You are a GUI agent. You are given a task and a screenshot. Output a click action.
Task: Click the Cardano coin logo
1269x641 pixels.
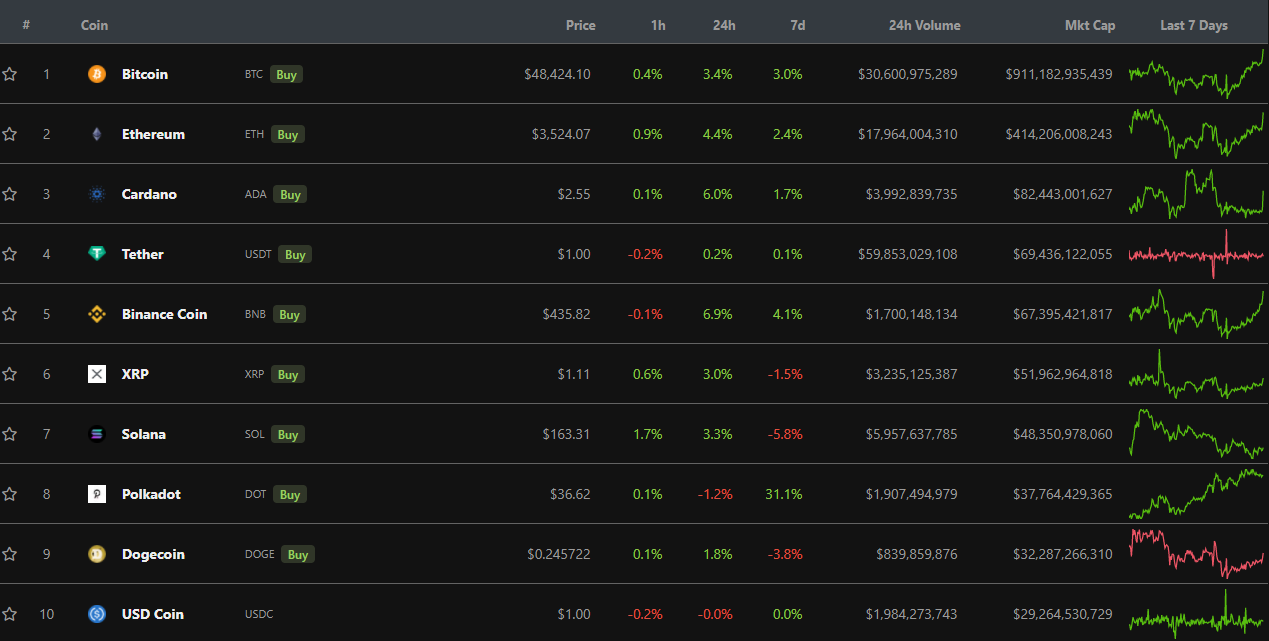pos(97,194)
